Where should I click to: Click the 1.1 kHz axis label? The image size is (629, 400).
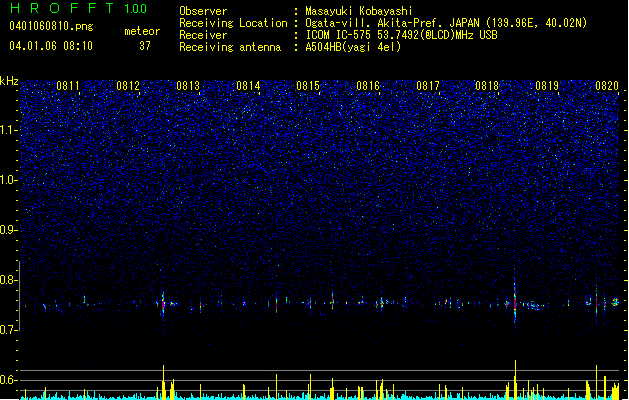tap(8, 130)
